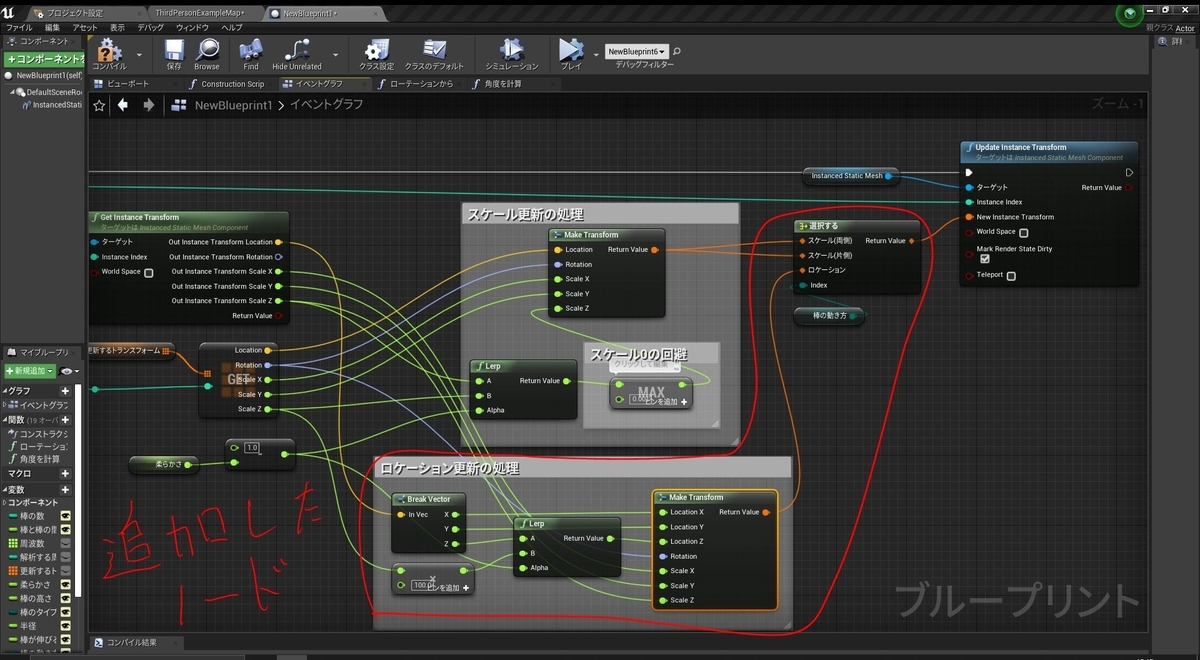Add a new graph with plus icon (グラフ)
Viewport: 1200px width, 660px height.
coord(65,391)
